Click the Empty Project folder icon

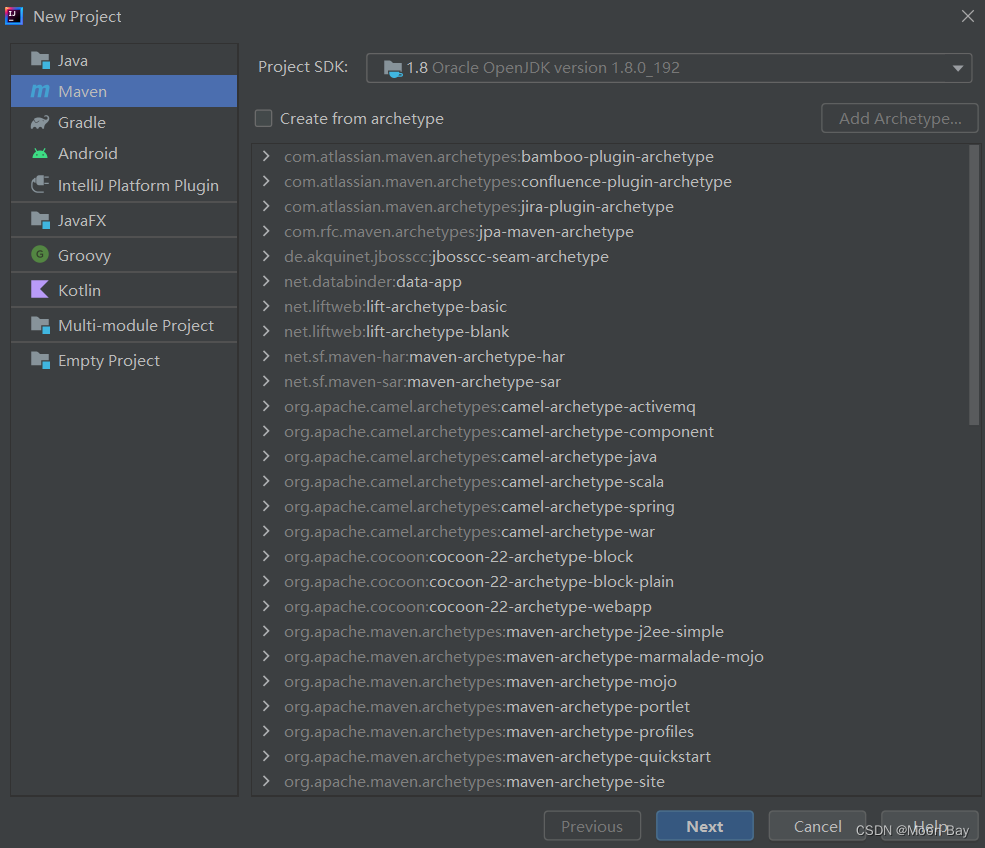coord(40,360)
